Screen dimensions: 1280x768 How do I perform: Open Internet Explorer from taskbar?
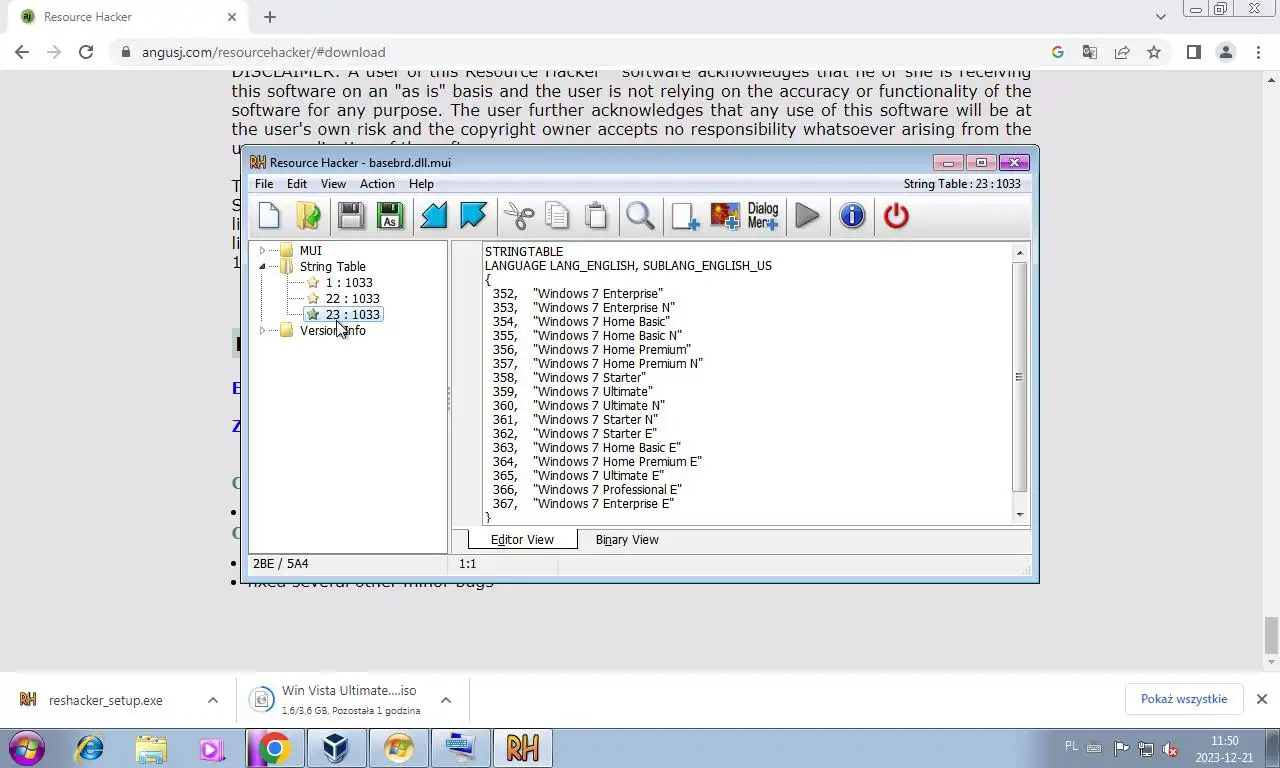pos(90,748)
